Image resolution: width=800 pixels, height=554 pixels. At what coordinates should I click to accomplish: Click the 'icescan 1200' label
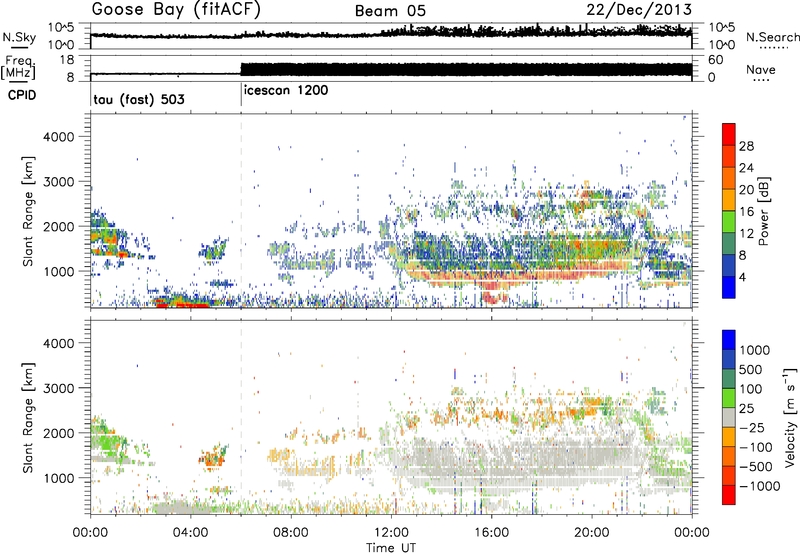point(286,90)
